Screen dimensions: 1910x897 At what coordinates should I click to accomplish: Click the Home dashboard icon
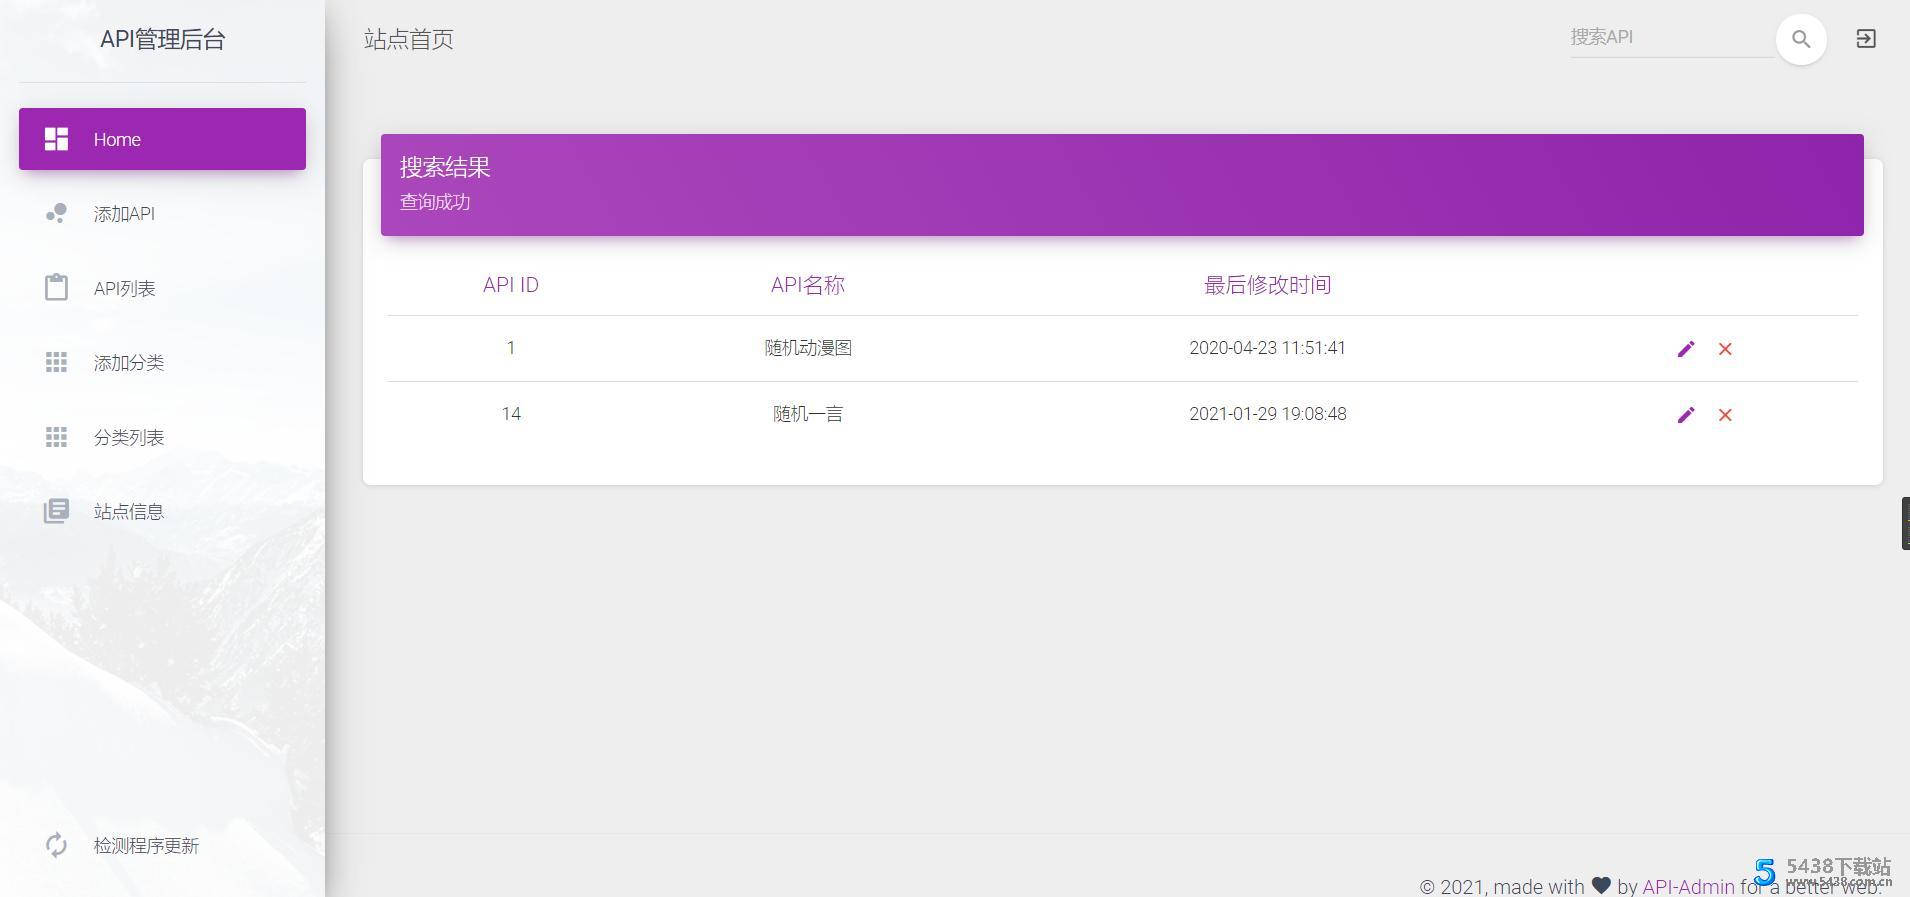(x=56, y=139)
